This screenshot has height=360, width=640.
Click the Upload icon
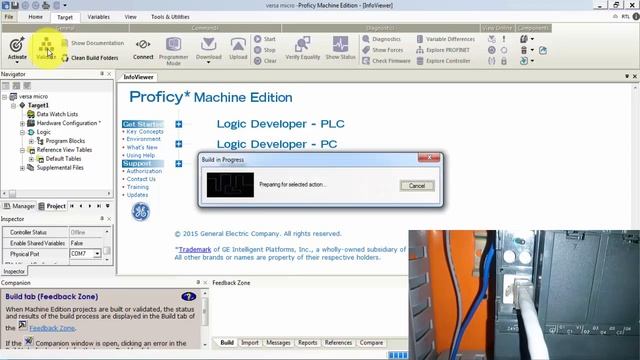coord(238,44)
